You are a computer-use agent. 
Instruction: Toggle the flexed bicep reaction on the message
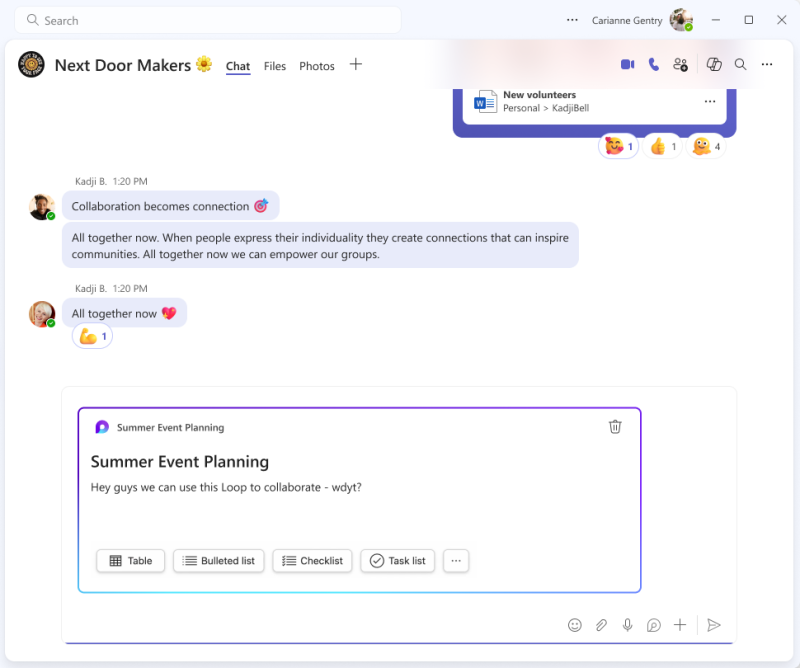(92, 337)
